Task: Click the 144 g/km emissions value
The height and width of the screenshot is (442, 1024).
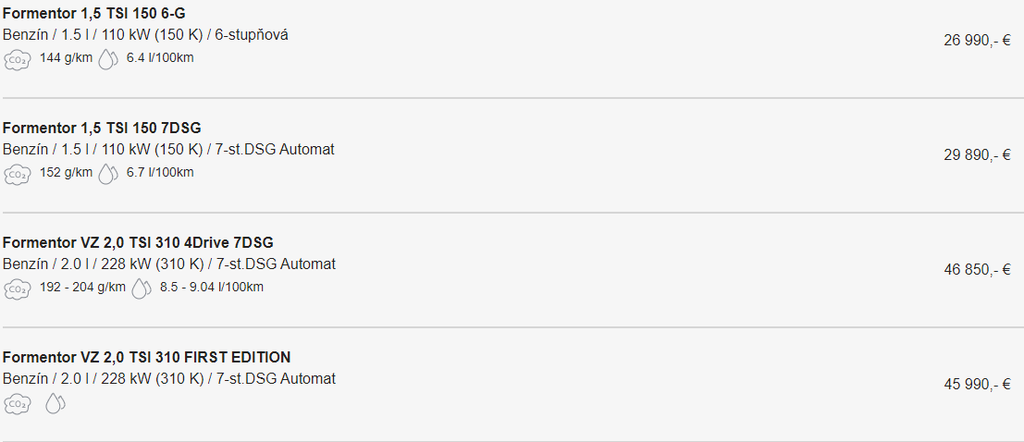Action: [66, 58]
